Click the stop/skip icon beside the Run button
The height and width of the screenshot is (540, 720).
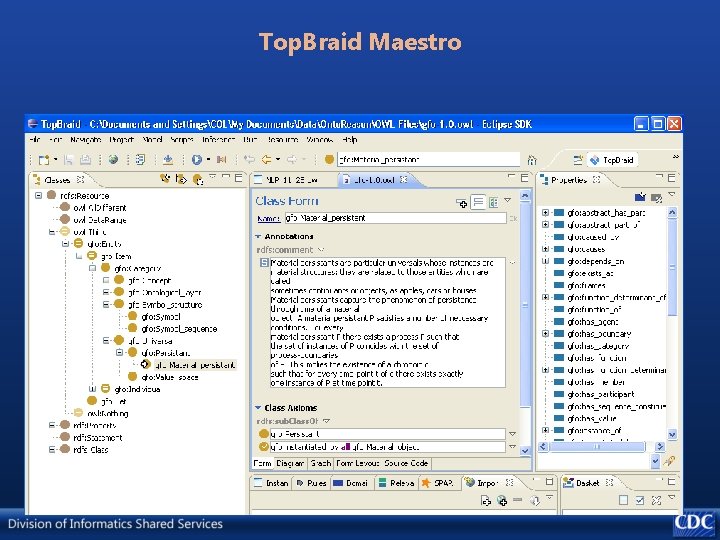pos(222,159)
